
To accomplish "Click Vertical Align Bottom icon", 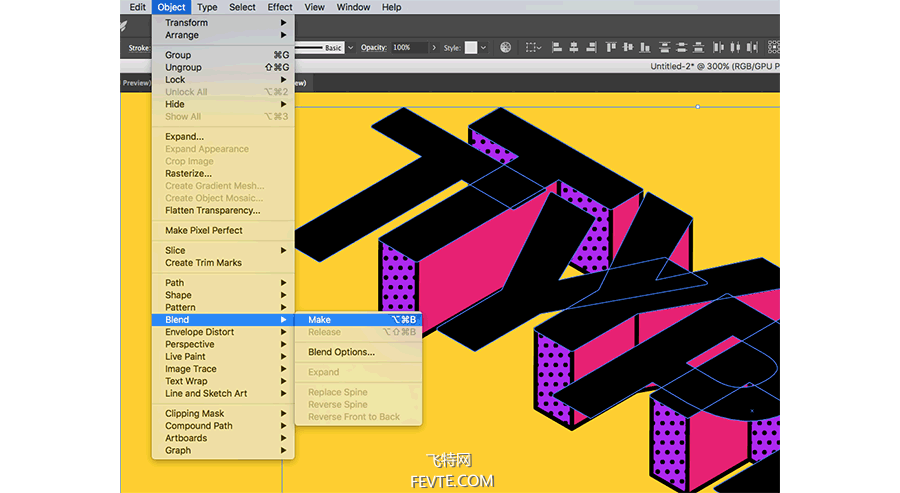I will (645, 48).
